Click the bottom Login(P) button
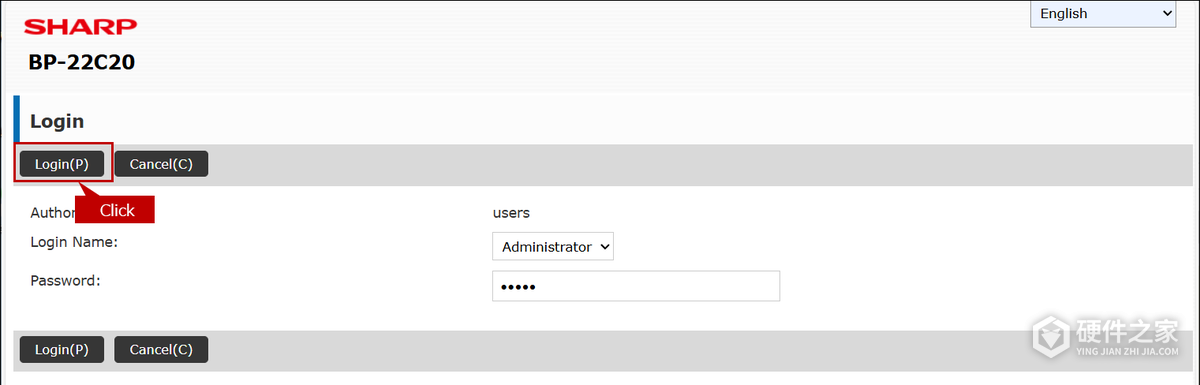This screenshot has height=385, width=1200. 62,349
